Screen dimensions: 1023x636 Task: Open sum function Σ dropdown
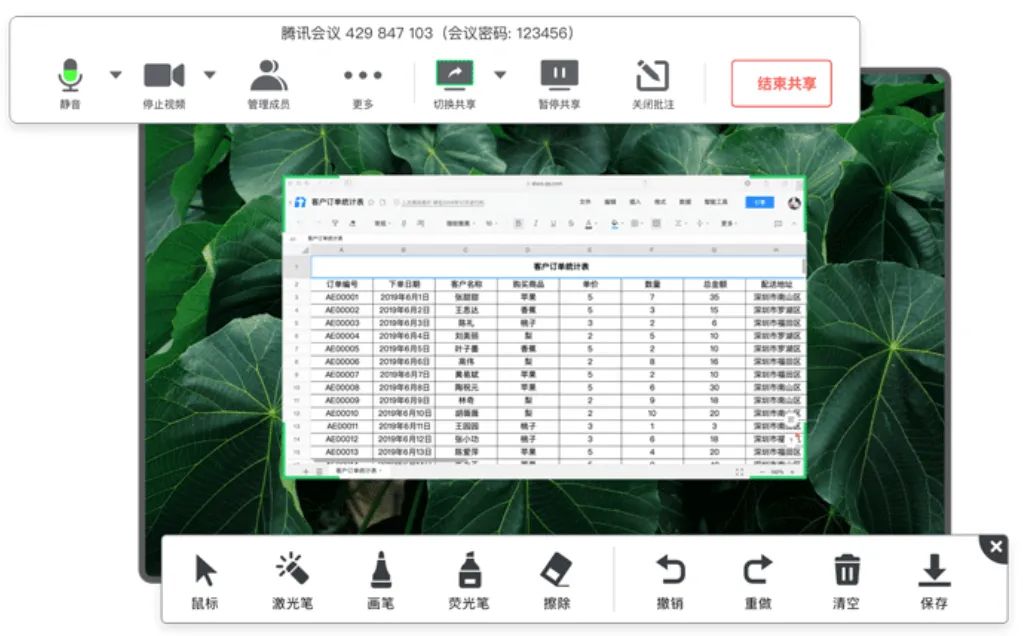679,224
